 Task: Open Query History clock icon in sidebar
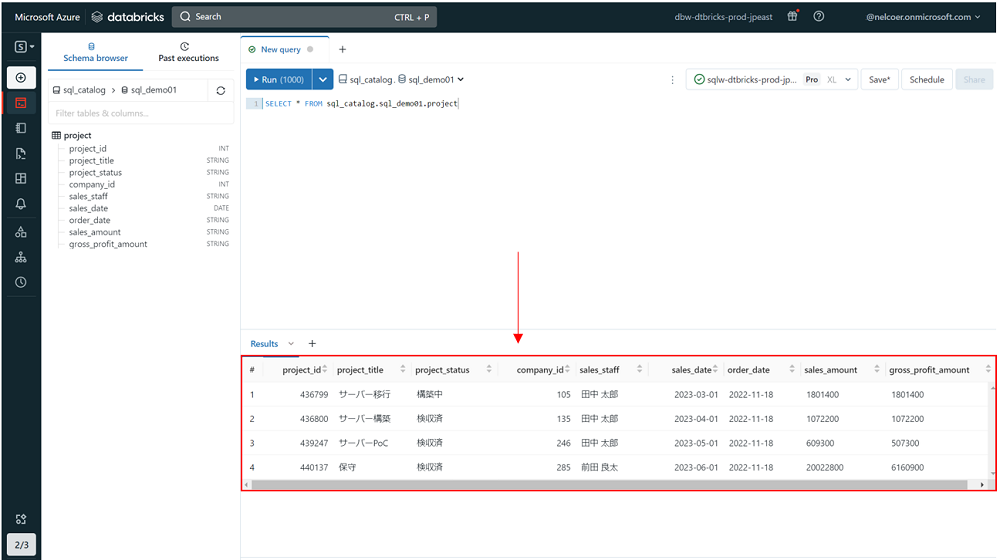pos(21,282)
